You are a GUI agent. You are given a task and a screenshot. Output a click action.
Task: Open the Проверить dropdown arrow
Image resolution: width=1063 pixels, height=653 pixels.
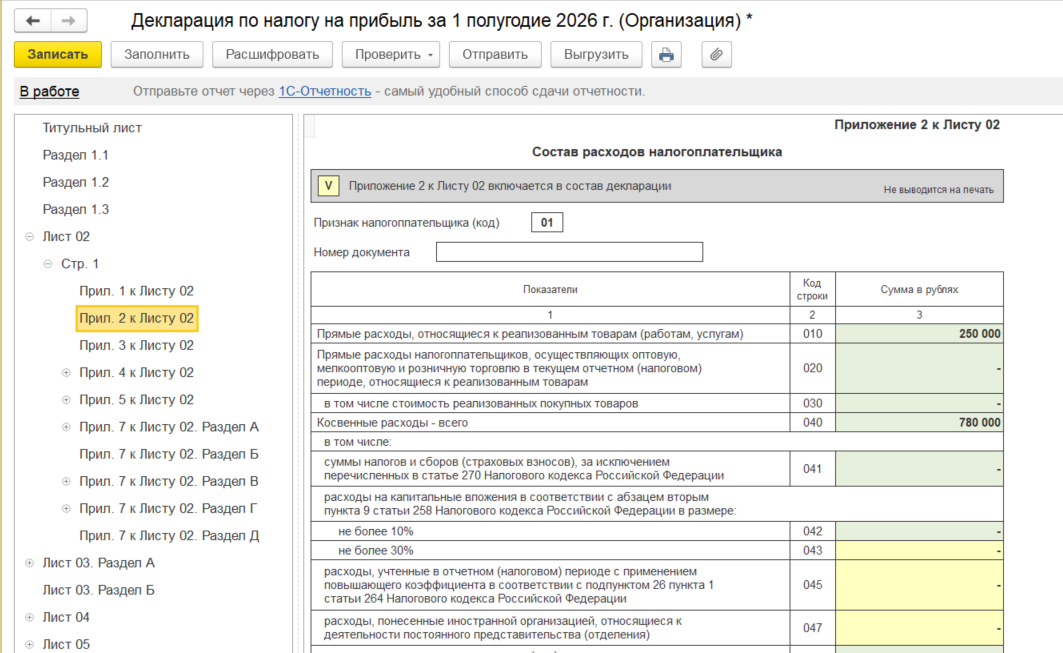tap(430, 55)
